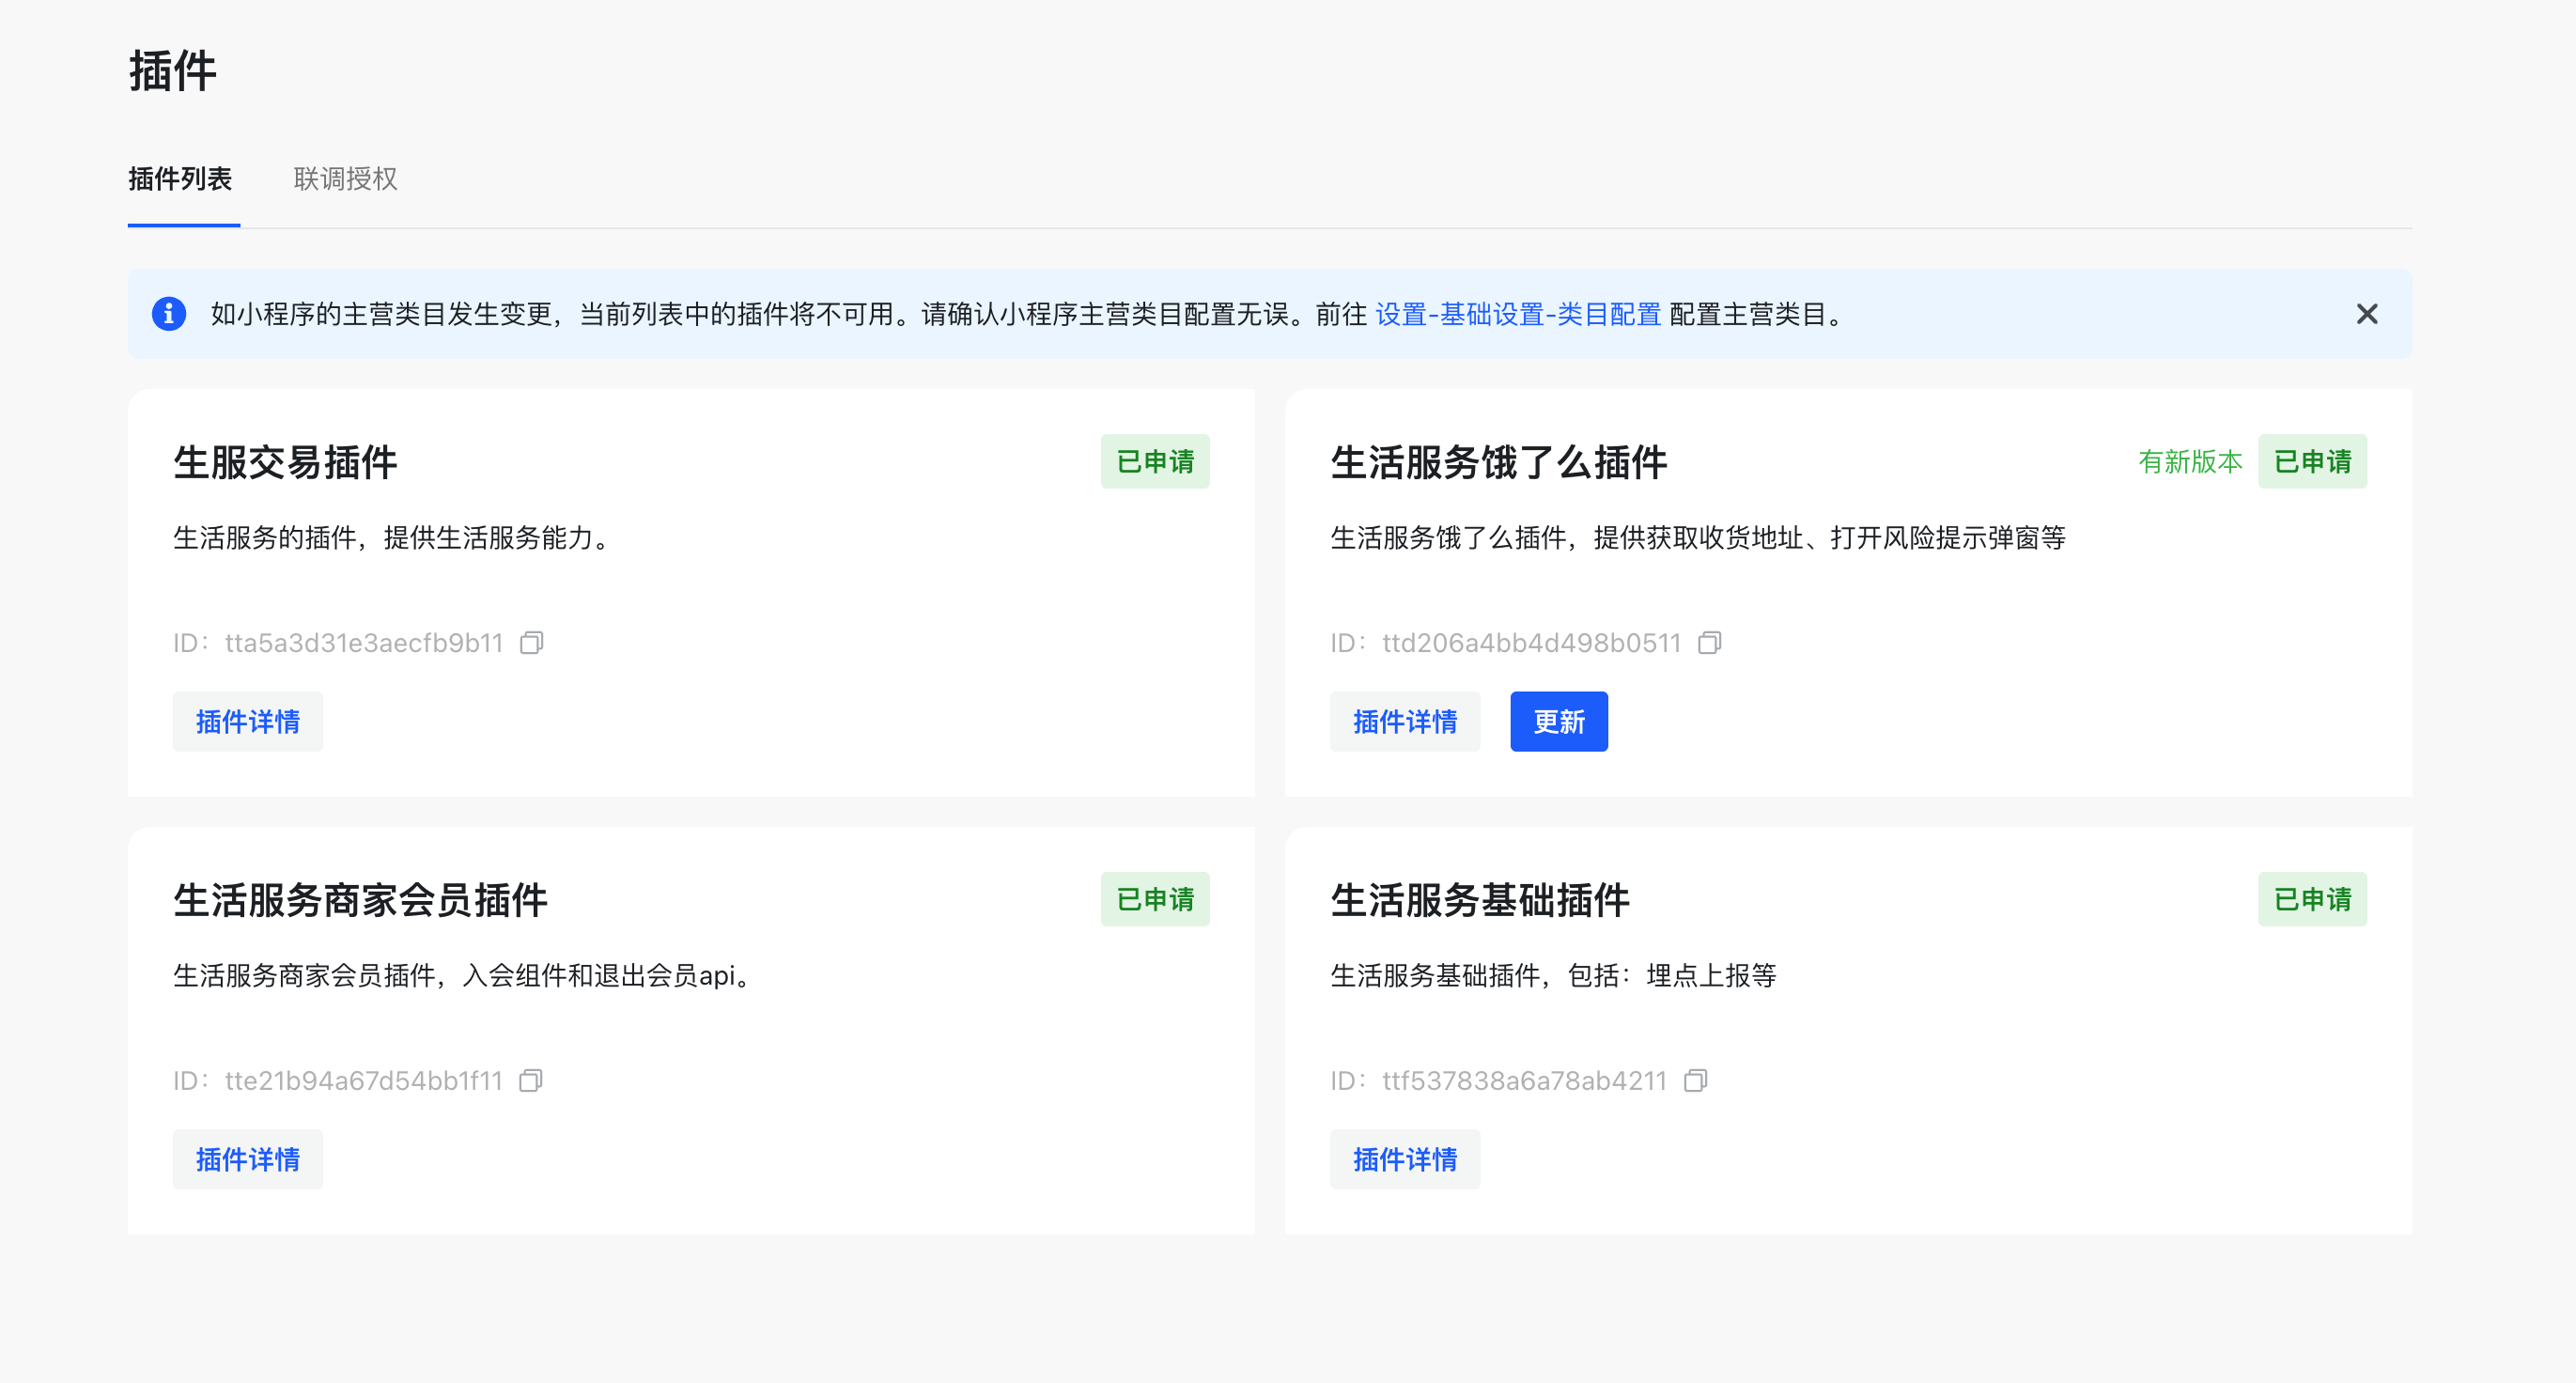Dismiss the category change notice banner
Screen dimensions: 2576x1383
click(x=2366, y=314)
